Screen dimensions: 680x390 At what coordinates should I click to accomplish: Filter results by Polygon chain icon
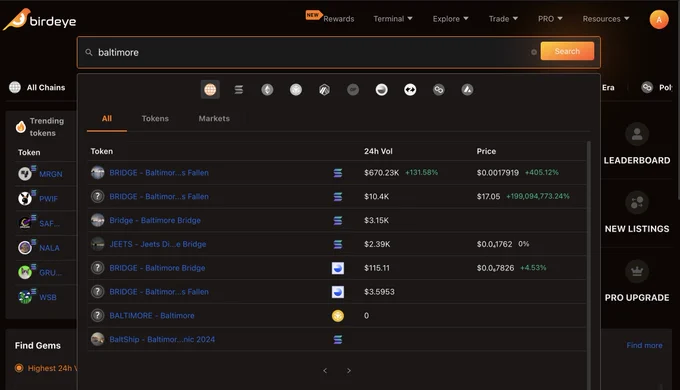pyautogui.click(x=439, y=89)
